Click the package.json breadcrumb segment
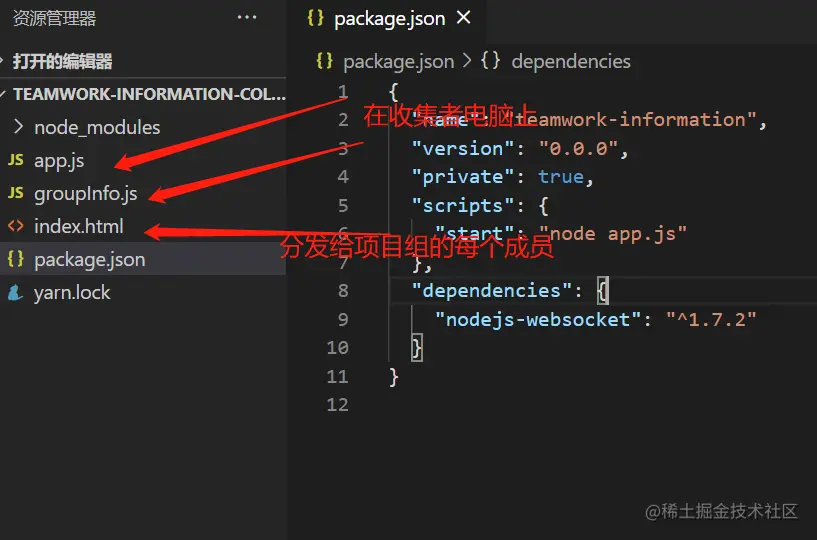This screenshot has width=817, height=540. [x=399, y=62]
